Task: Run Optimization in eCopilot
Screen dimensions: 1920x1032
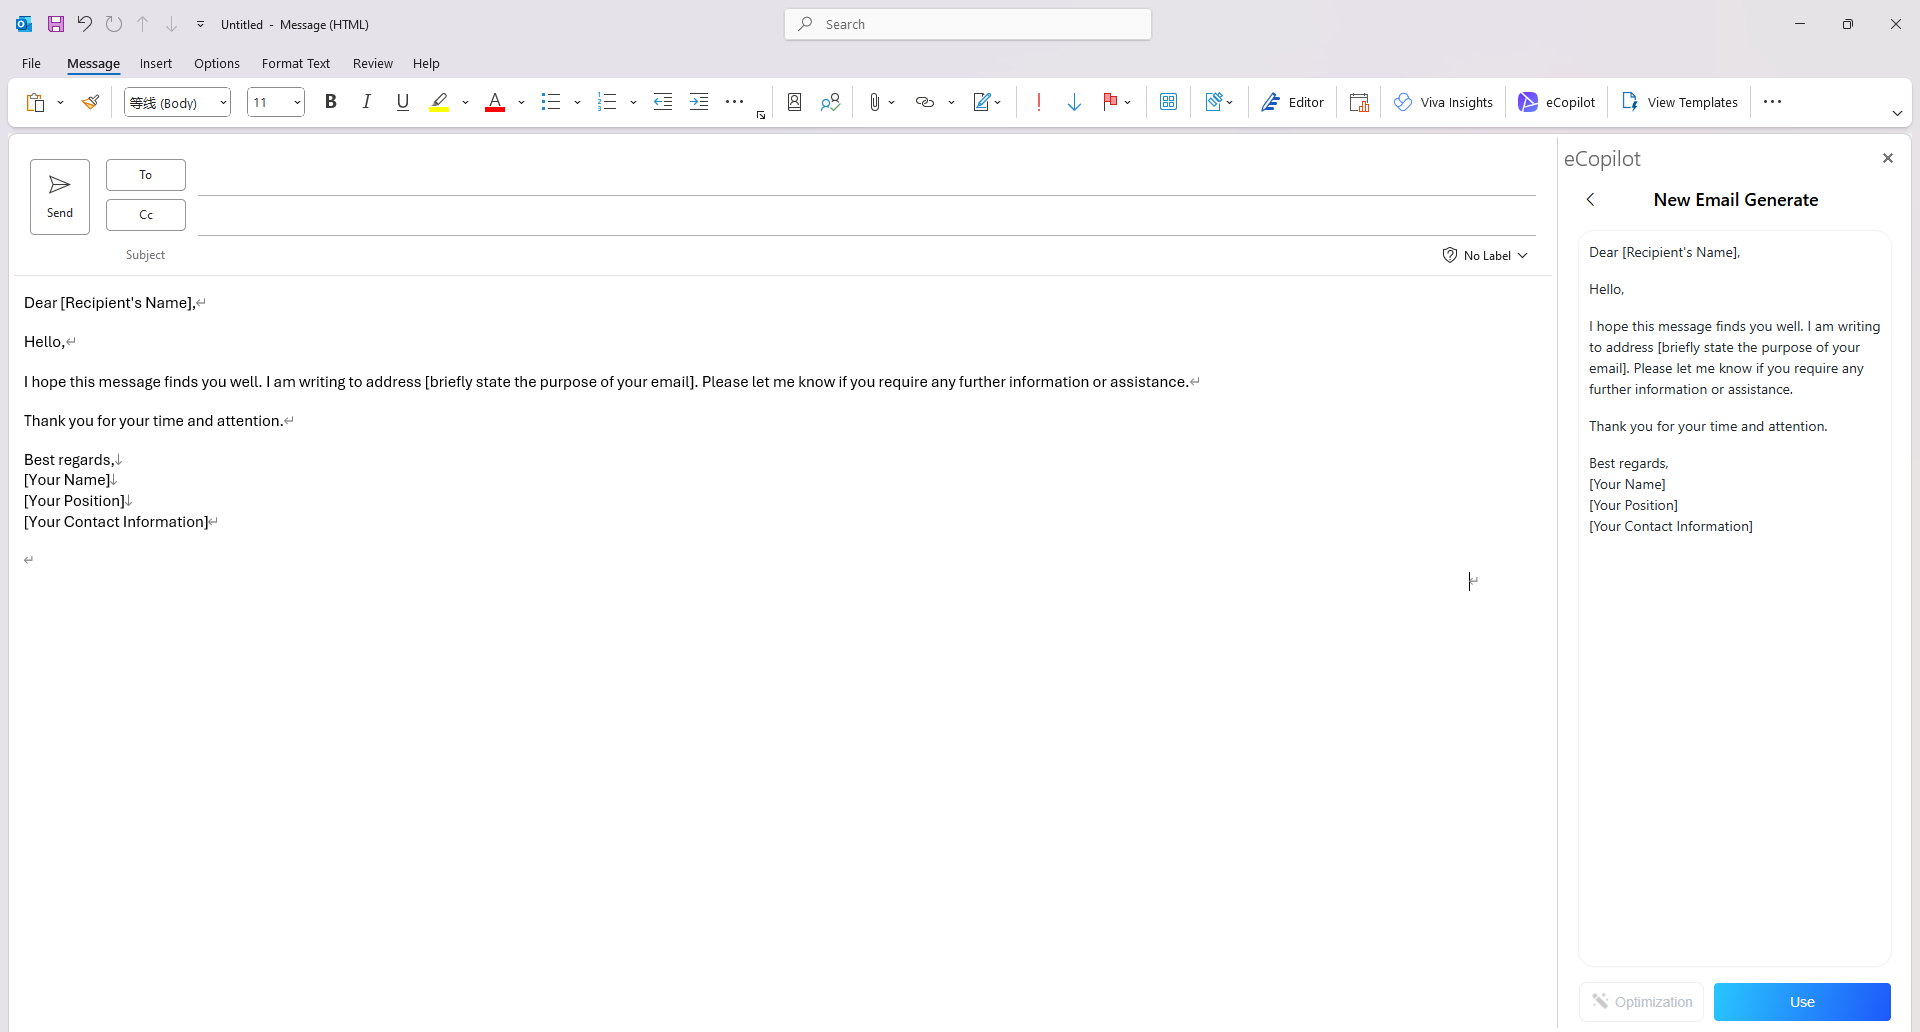Action: point(1641,1002)
